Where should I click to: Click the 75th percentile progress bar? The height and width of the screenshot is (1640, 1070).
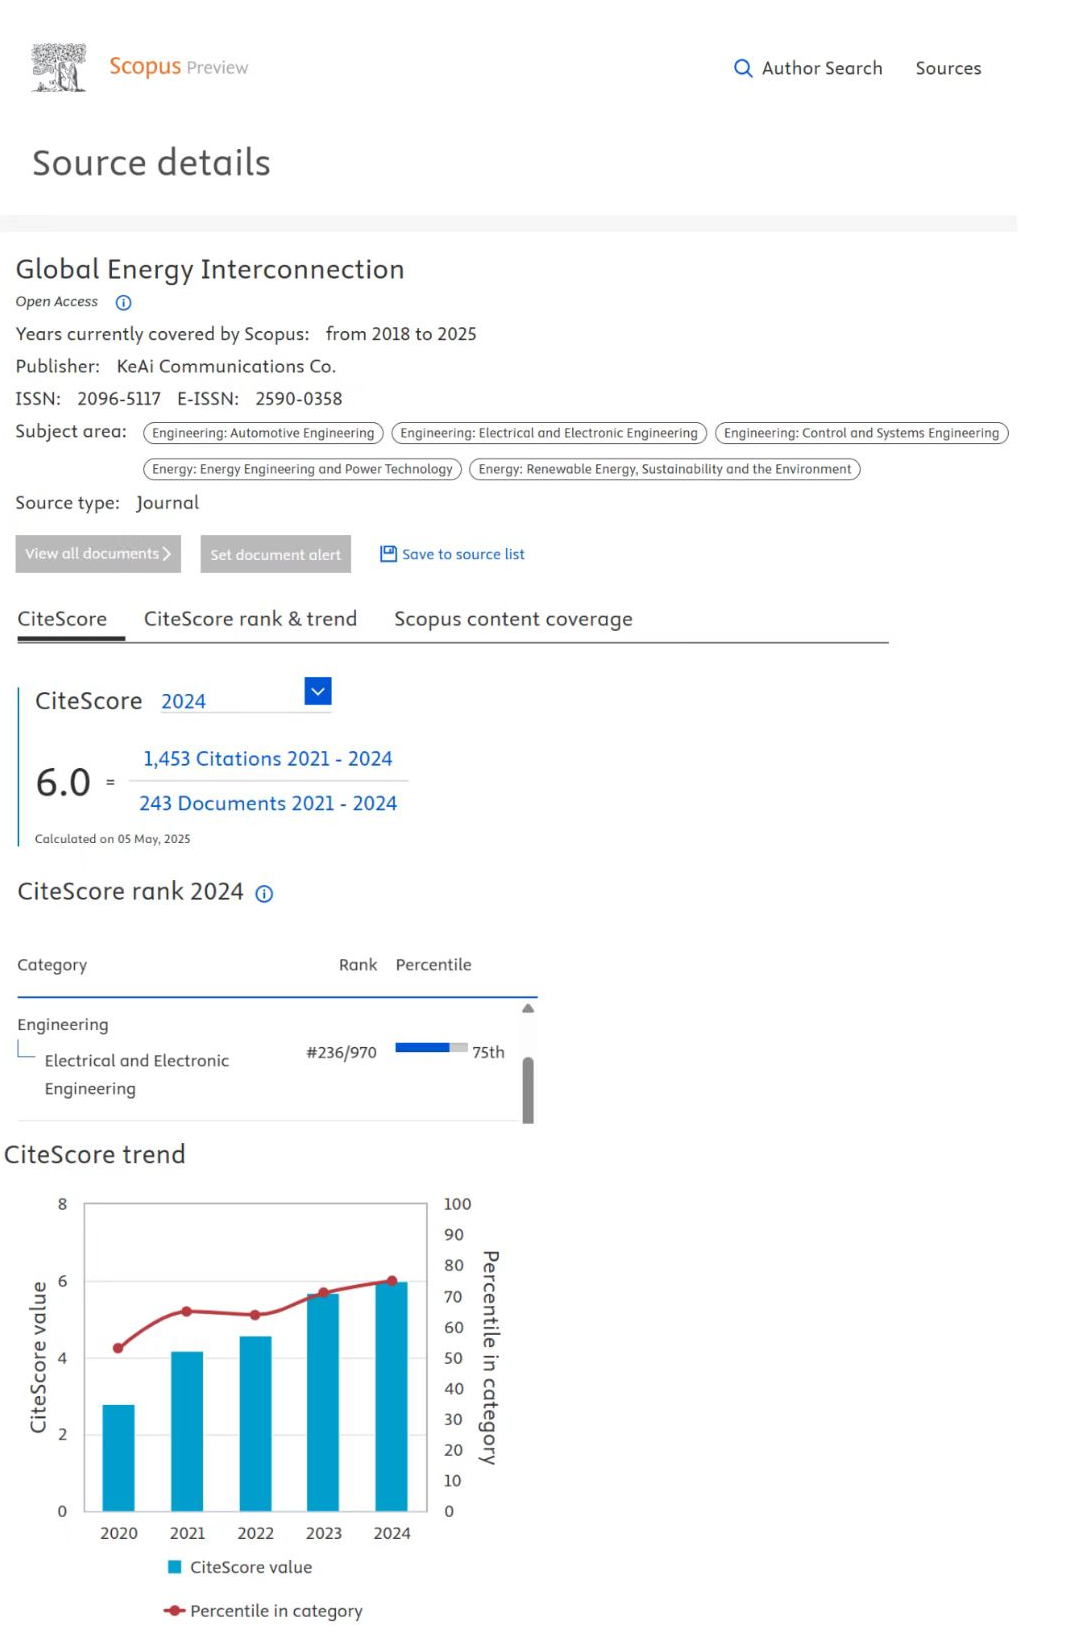coord(431,1048)
